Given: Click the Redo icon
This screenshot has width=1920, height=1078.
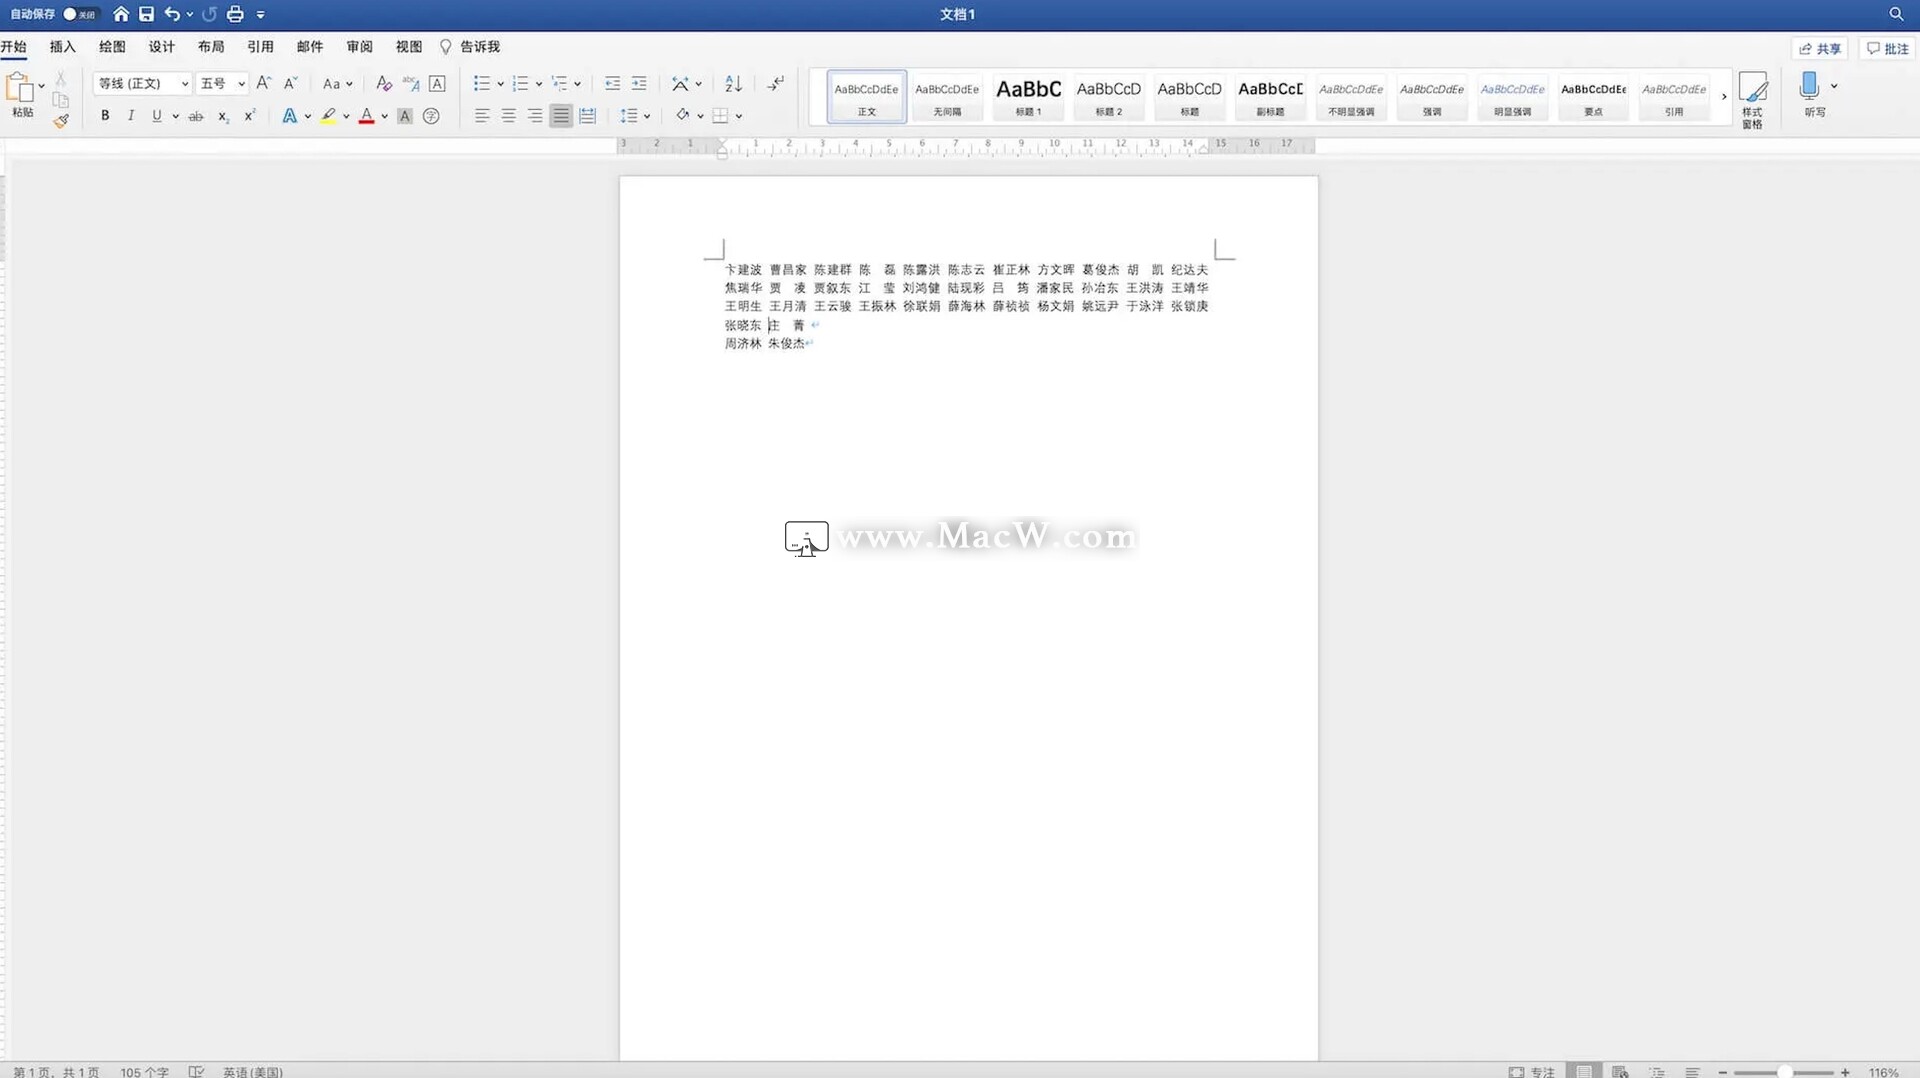Looking at the screenshot, I should click(209, 14).
